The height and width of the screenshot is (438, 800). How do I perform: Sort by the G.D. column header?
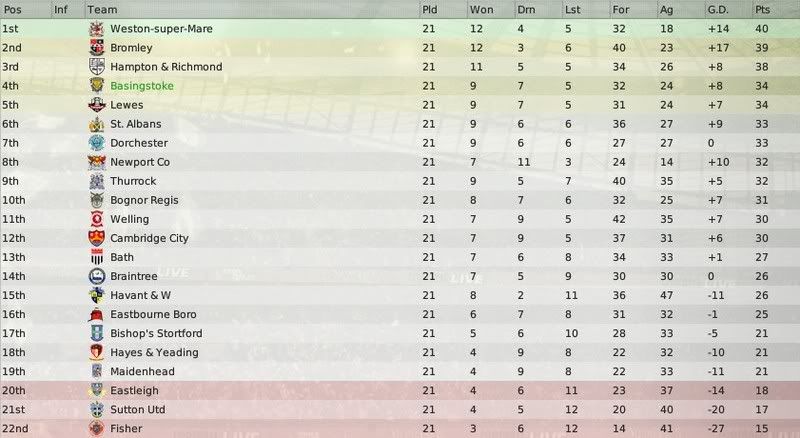pyautogui.click(x=717, y=10)
